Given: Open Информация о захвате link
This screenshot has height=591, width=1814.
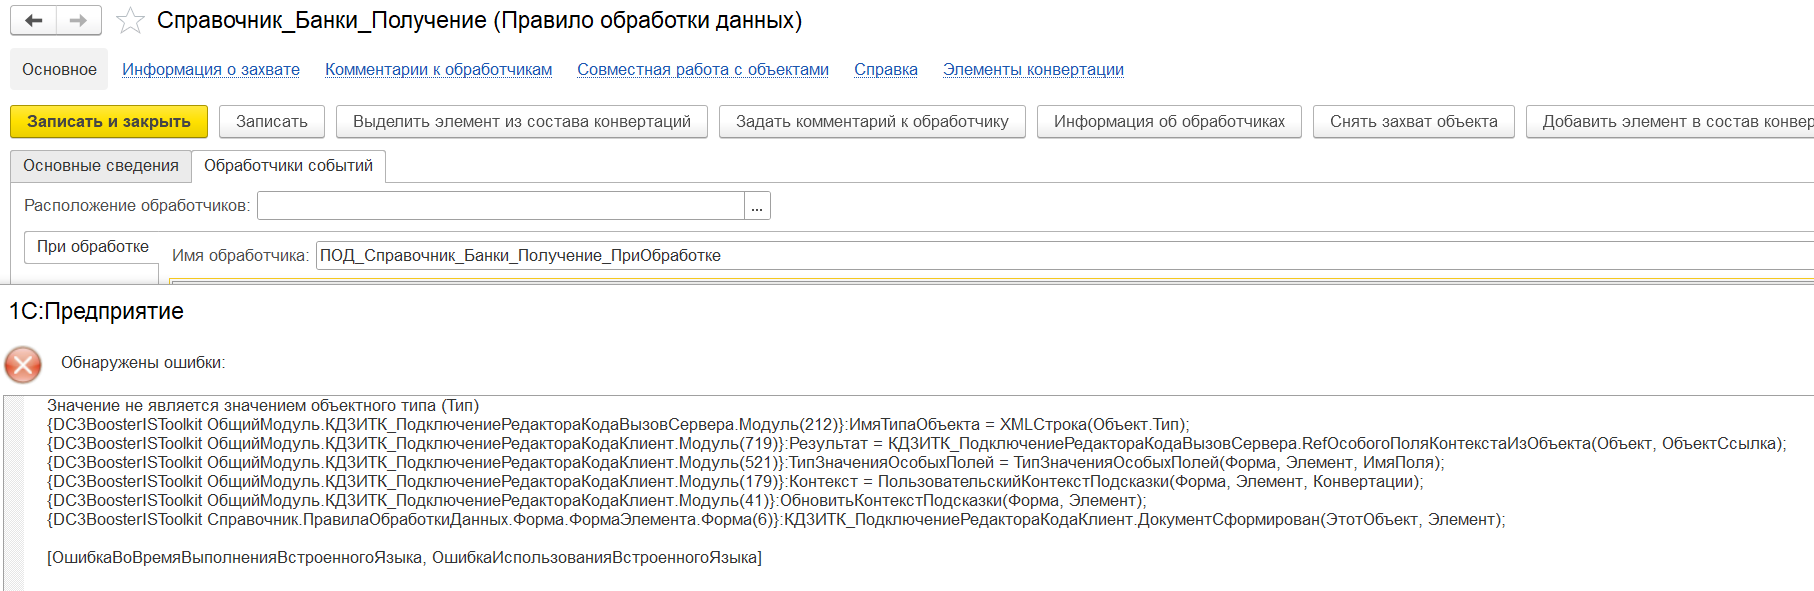Looking at the screenshot, I should pyautogui.click(x=211, y=70).
